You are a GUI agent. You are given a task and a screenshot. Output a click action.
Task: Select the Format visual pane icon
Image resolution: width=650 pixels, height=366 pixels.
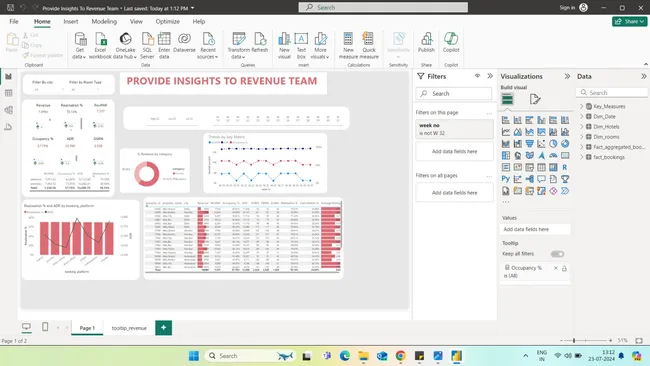535,99
